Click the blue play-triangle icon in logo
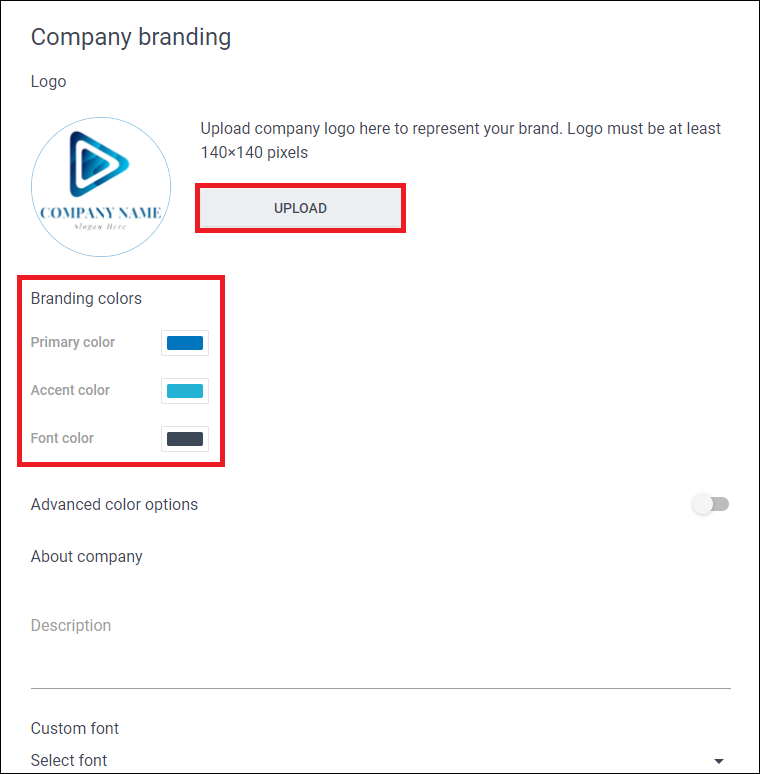 tap(99, 164)
